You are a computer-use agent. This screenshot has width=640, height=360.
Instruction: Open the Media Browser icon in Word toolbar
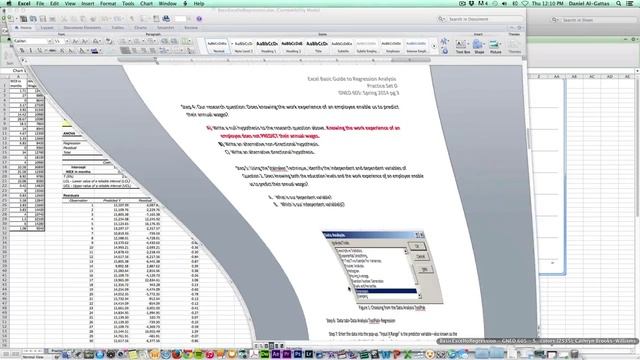[x=166, y=19]
